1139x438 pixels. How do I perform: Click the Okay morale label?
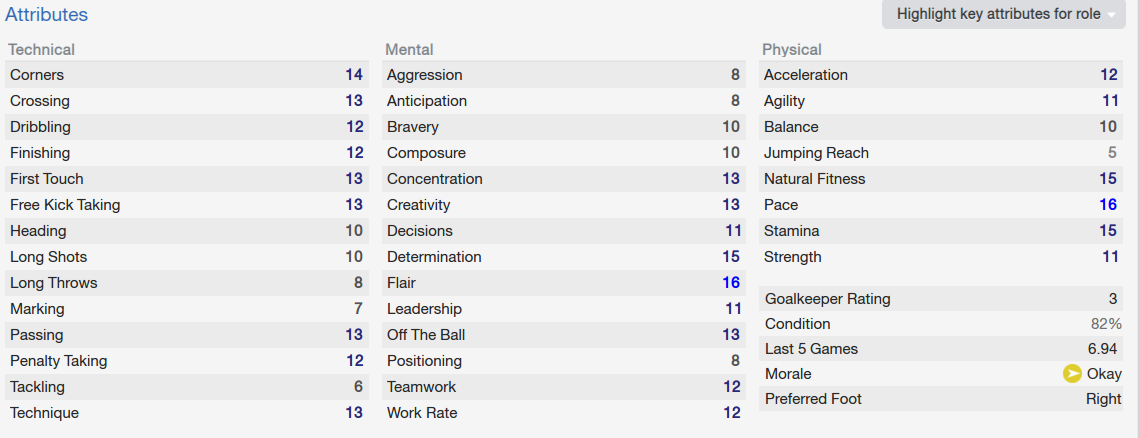[1104, 374]
